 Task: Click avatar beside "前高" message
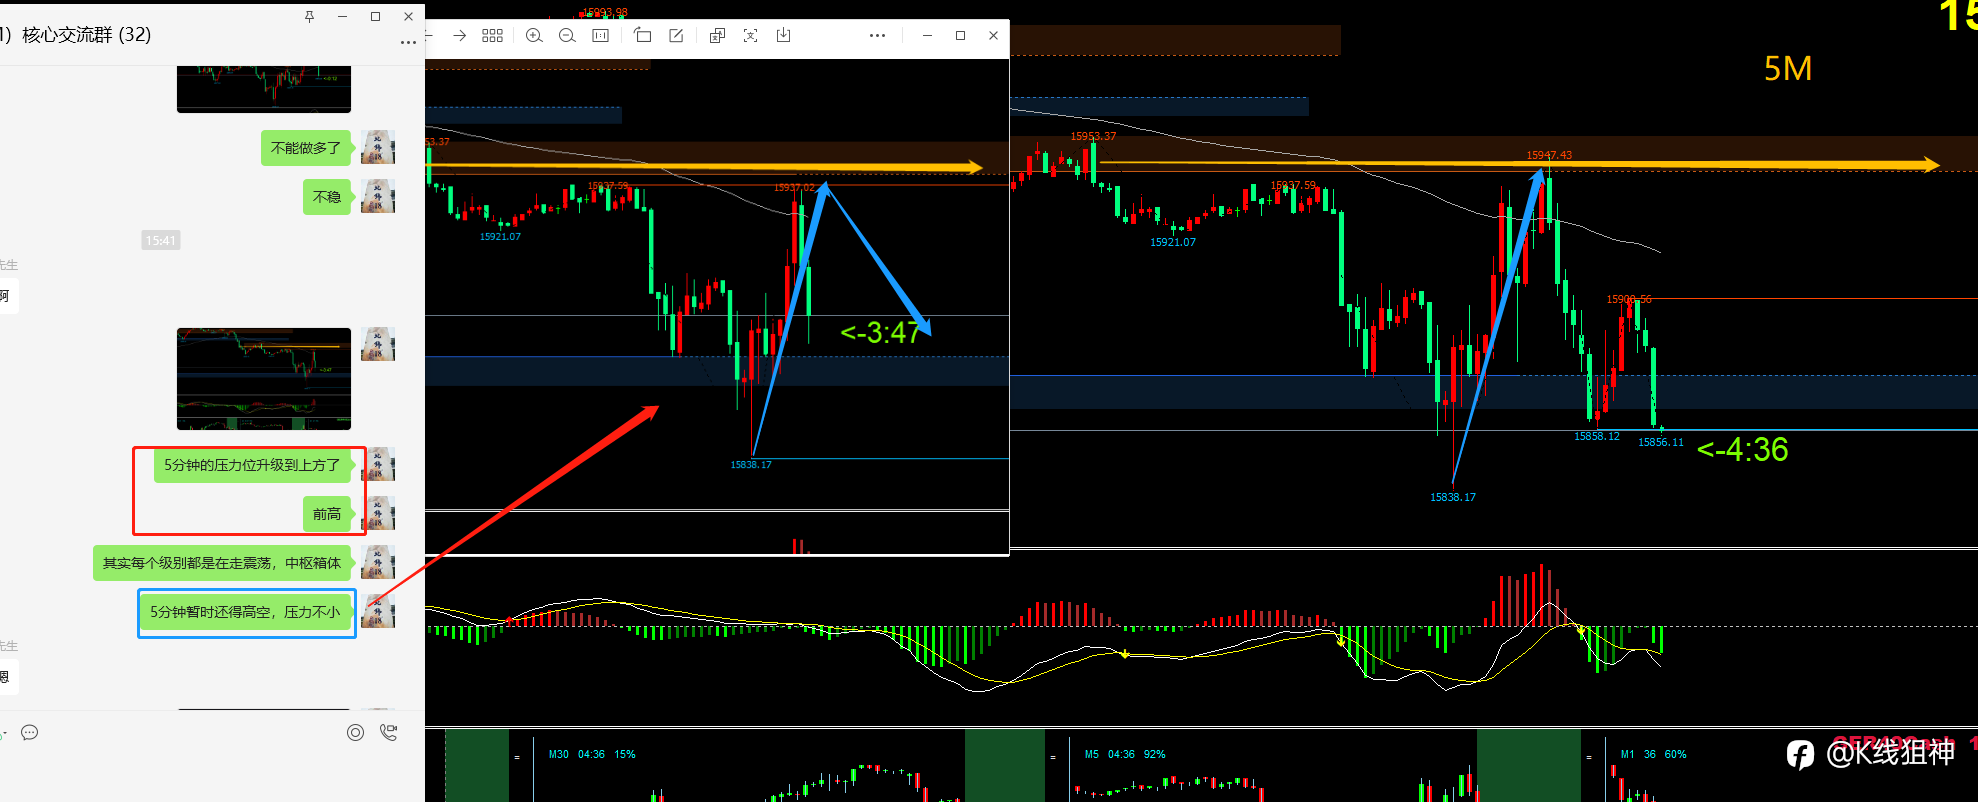(x=378, y=513)
